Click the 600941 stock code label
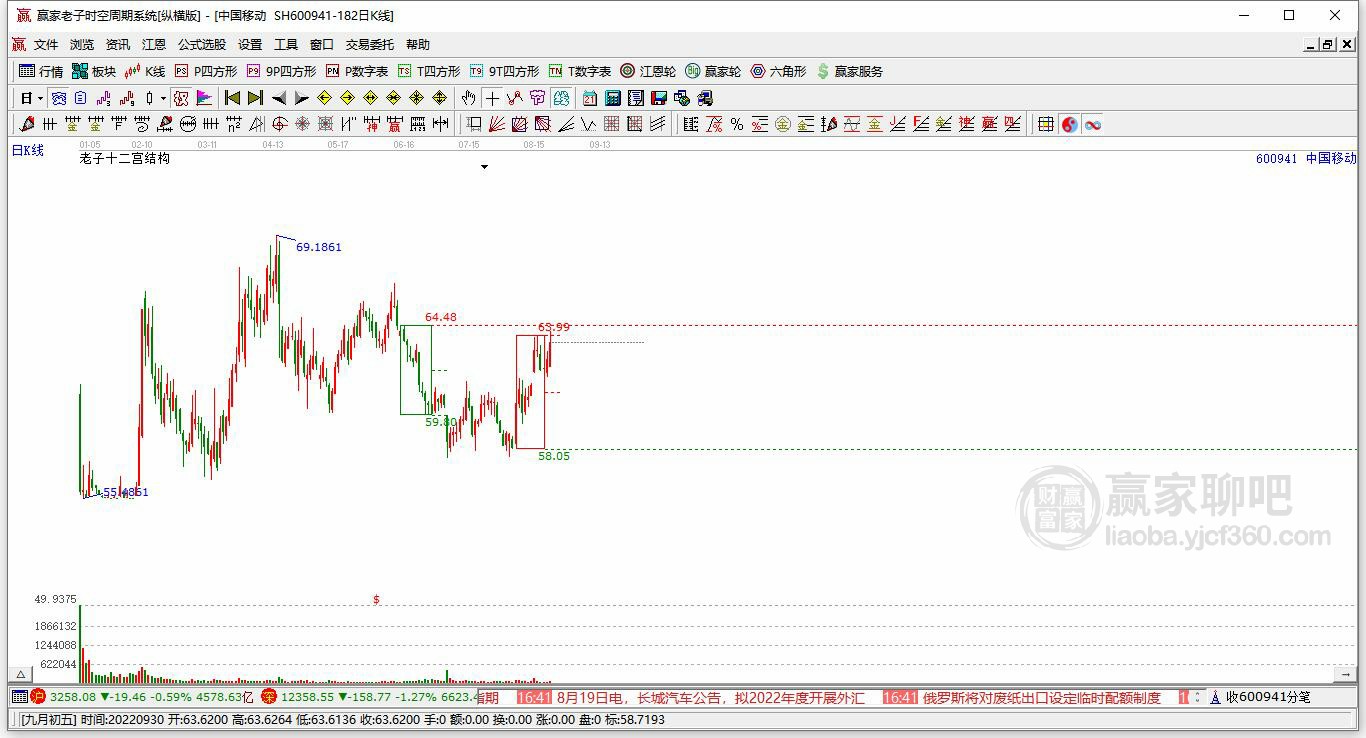1366x738 pixels. pyautogui.click(x=1276, y=158)
